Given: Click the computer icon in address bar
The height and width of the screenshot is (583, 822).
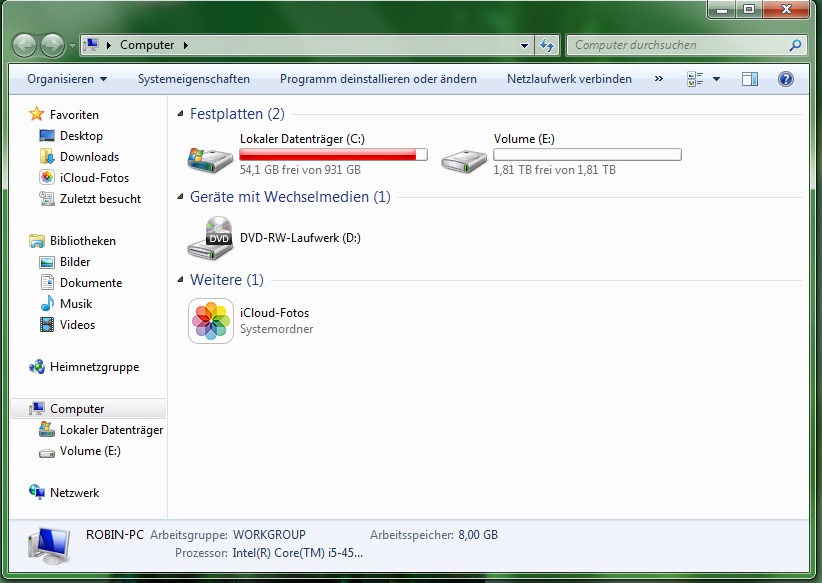Looking at the screenshot, I should click(91, 45).
